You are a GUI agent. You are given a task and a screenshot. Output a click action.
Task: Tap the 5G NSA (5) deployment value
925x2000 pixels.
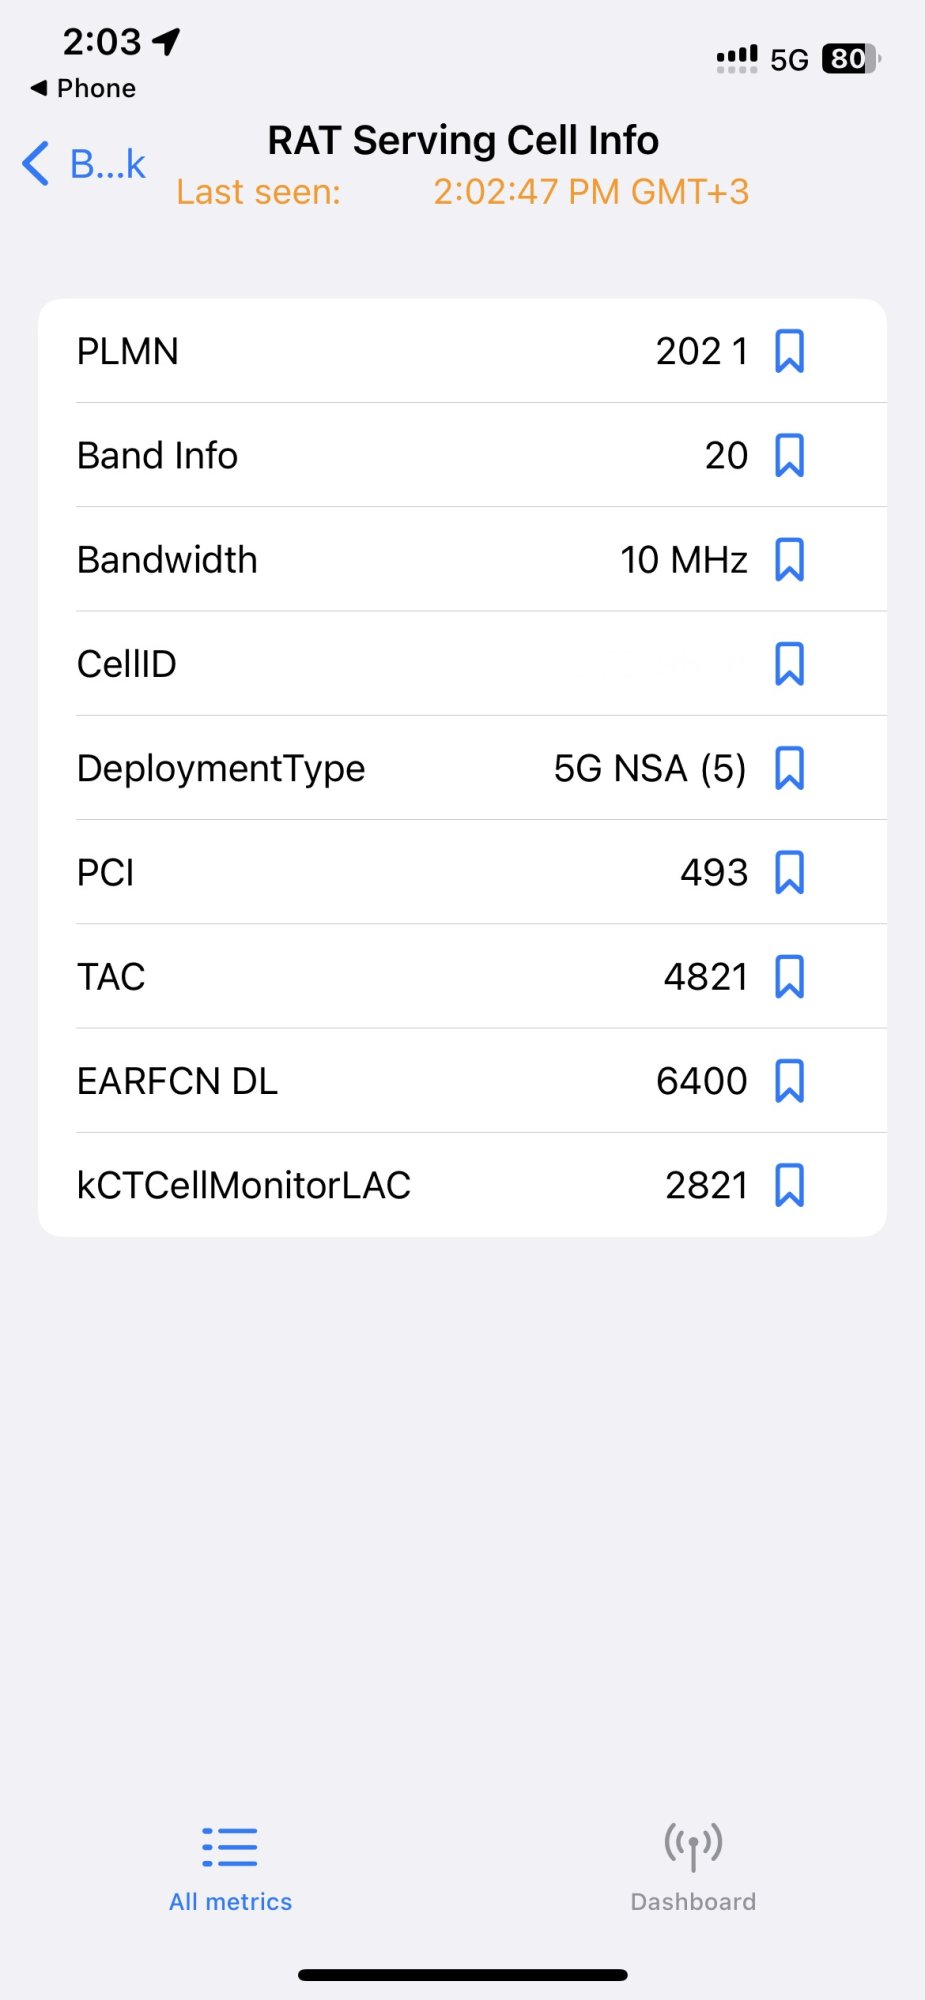tap(650, 768)
